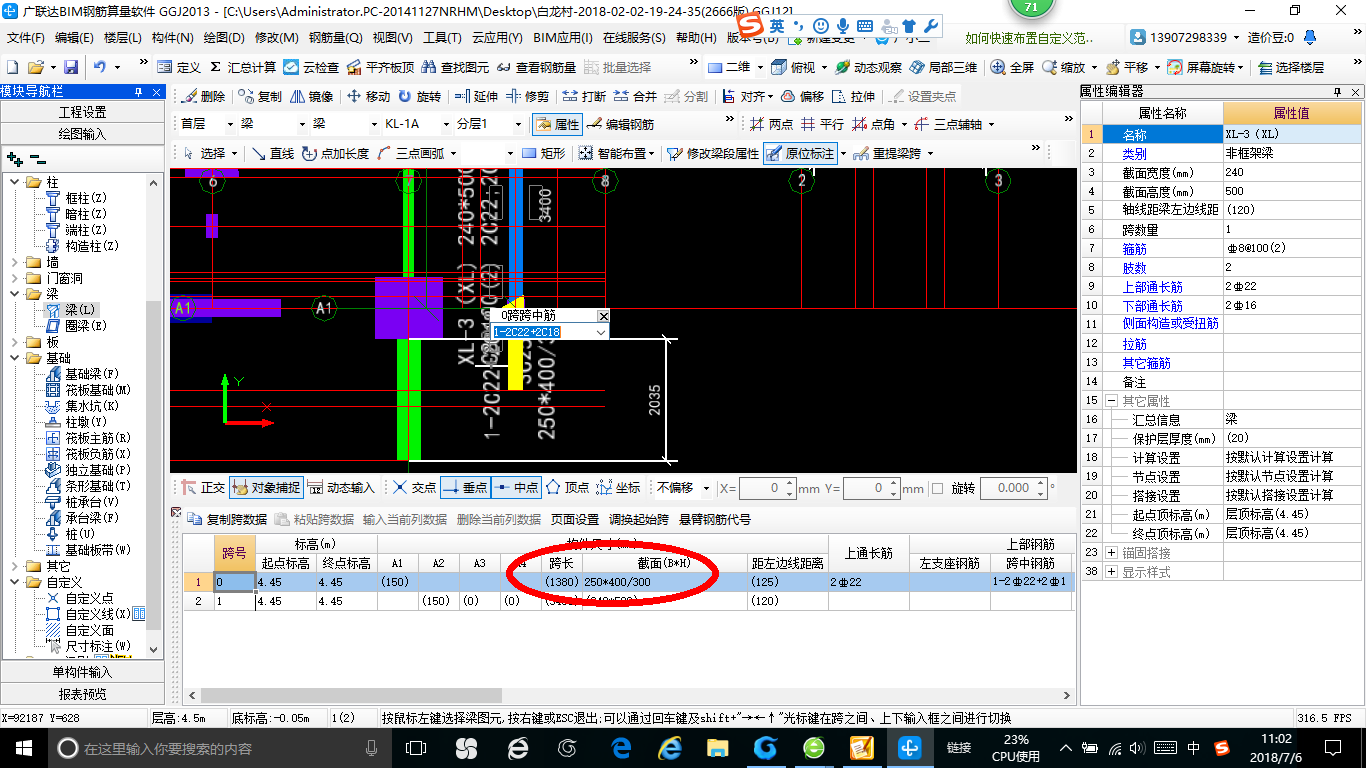The image size is (1366, 768).
Task: Click 查看钢筋量 view rebar quantity
Action: [536, 67]
